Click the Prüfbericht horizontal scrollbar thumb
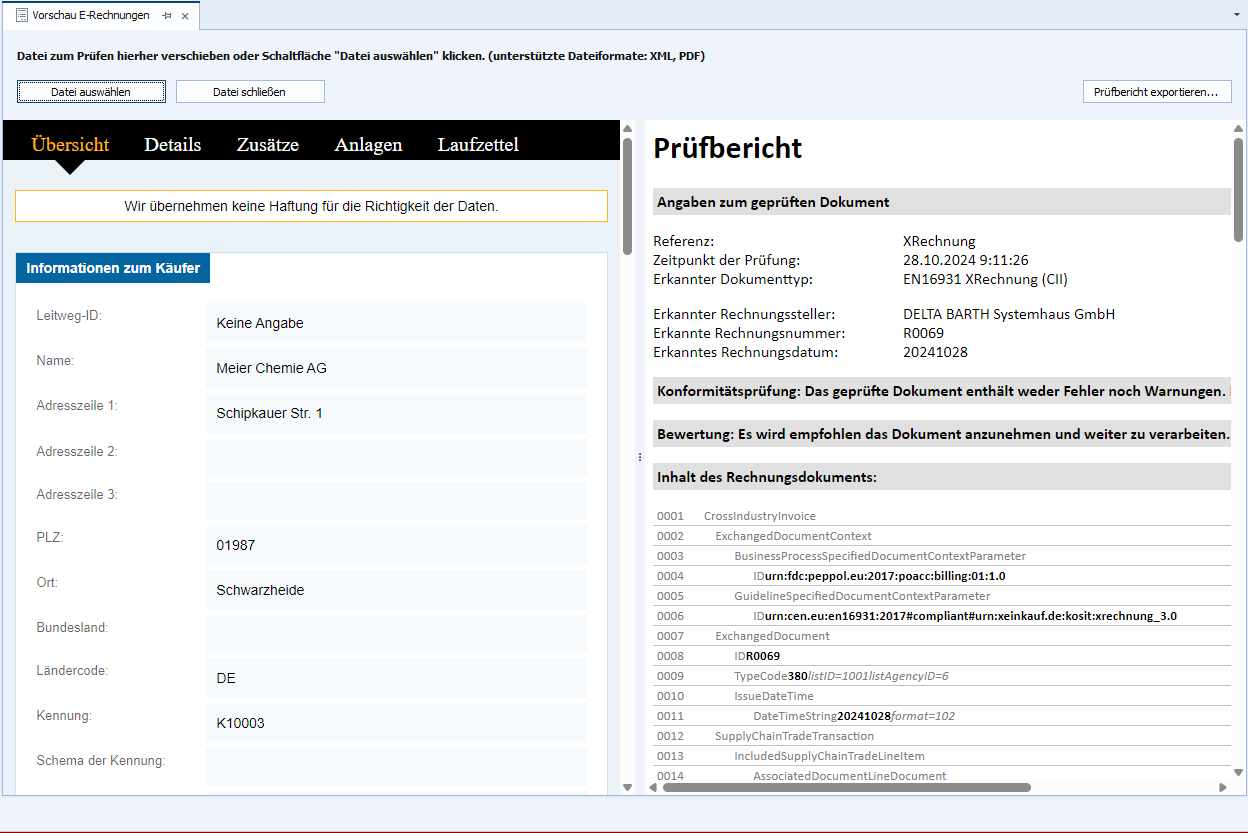 [846, 788]
